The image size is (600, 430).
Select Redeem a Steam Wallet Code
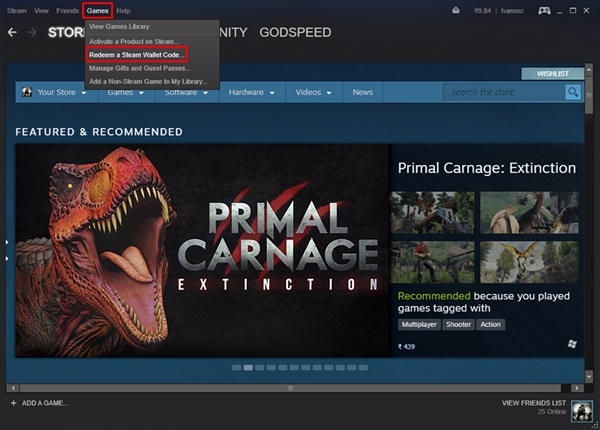137,55
